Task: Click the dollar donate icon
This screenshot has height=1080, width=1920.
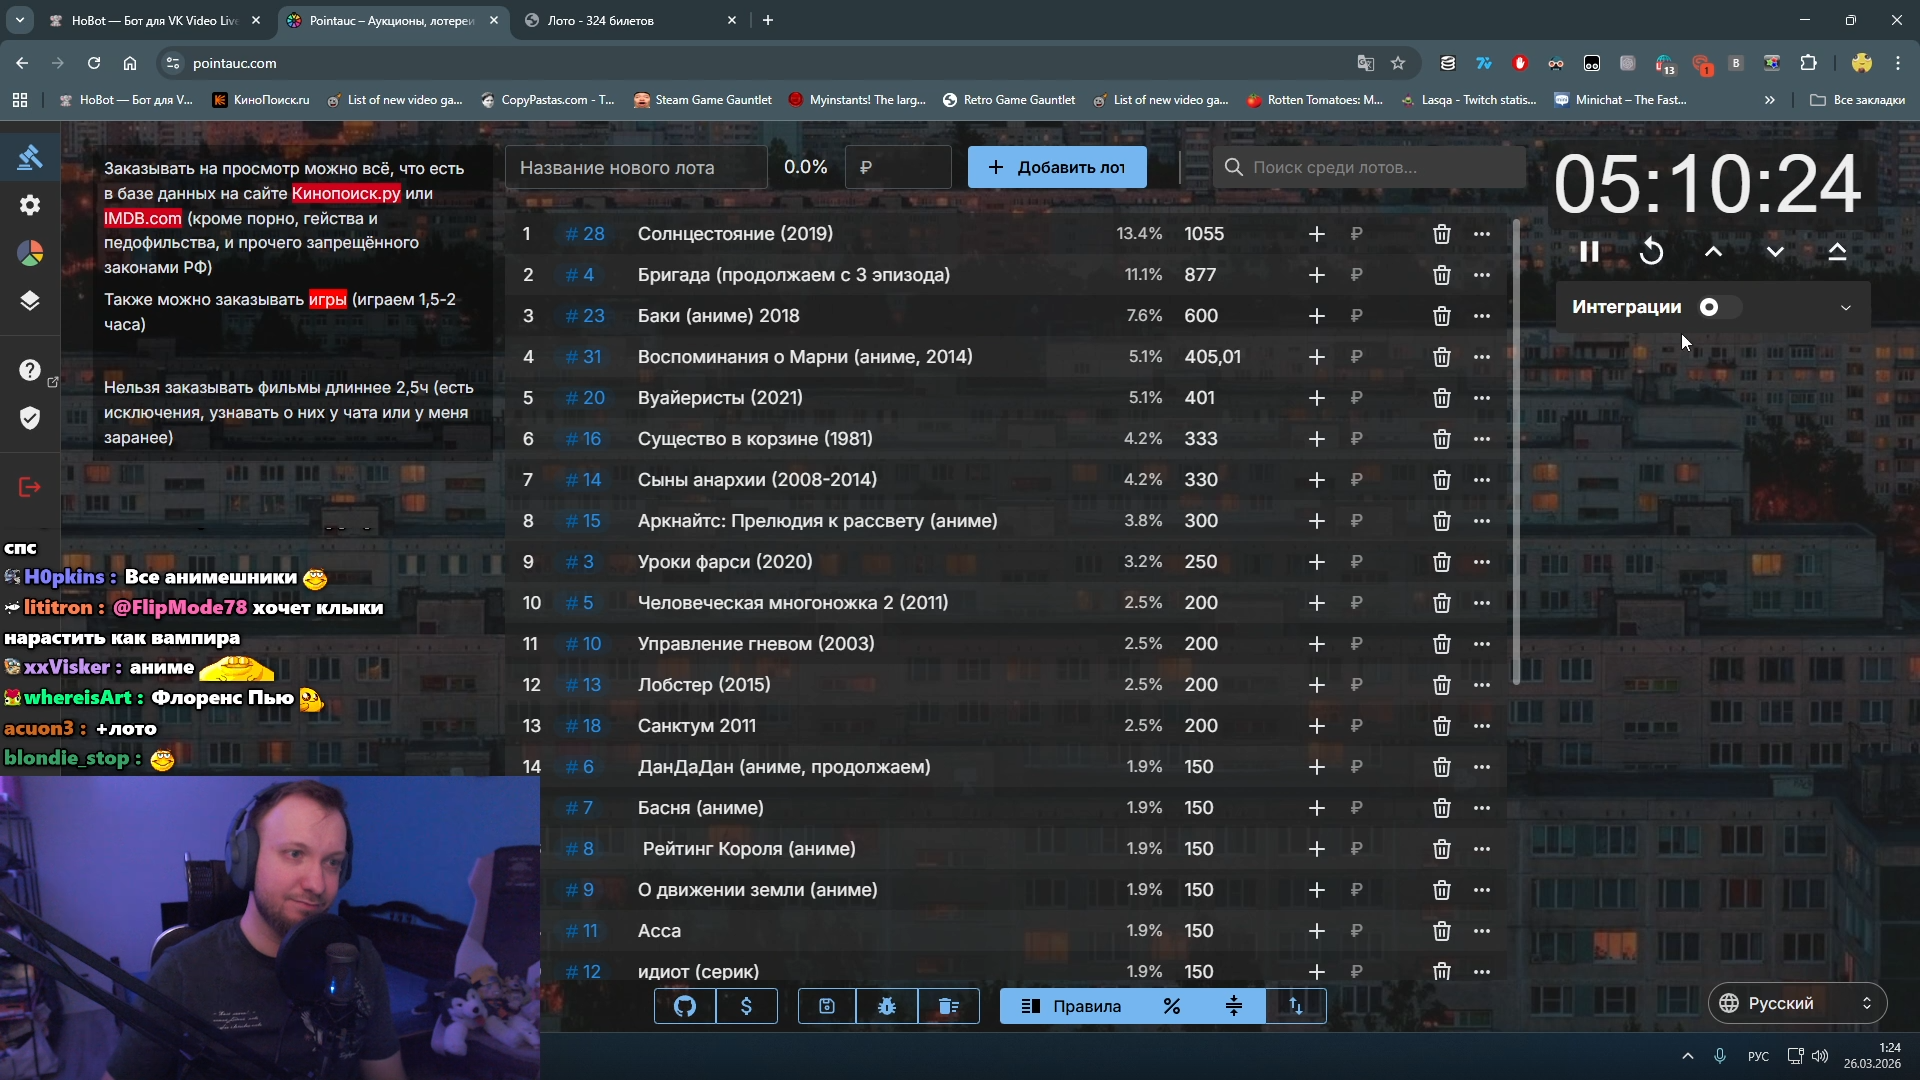Action: [x=746, y=1006]
